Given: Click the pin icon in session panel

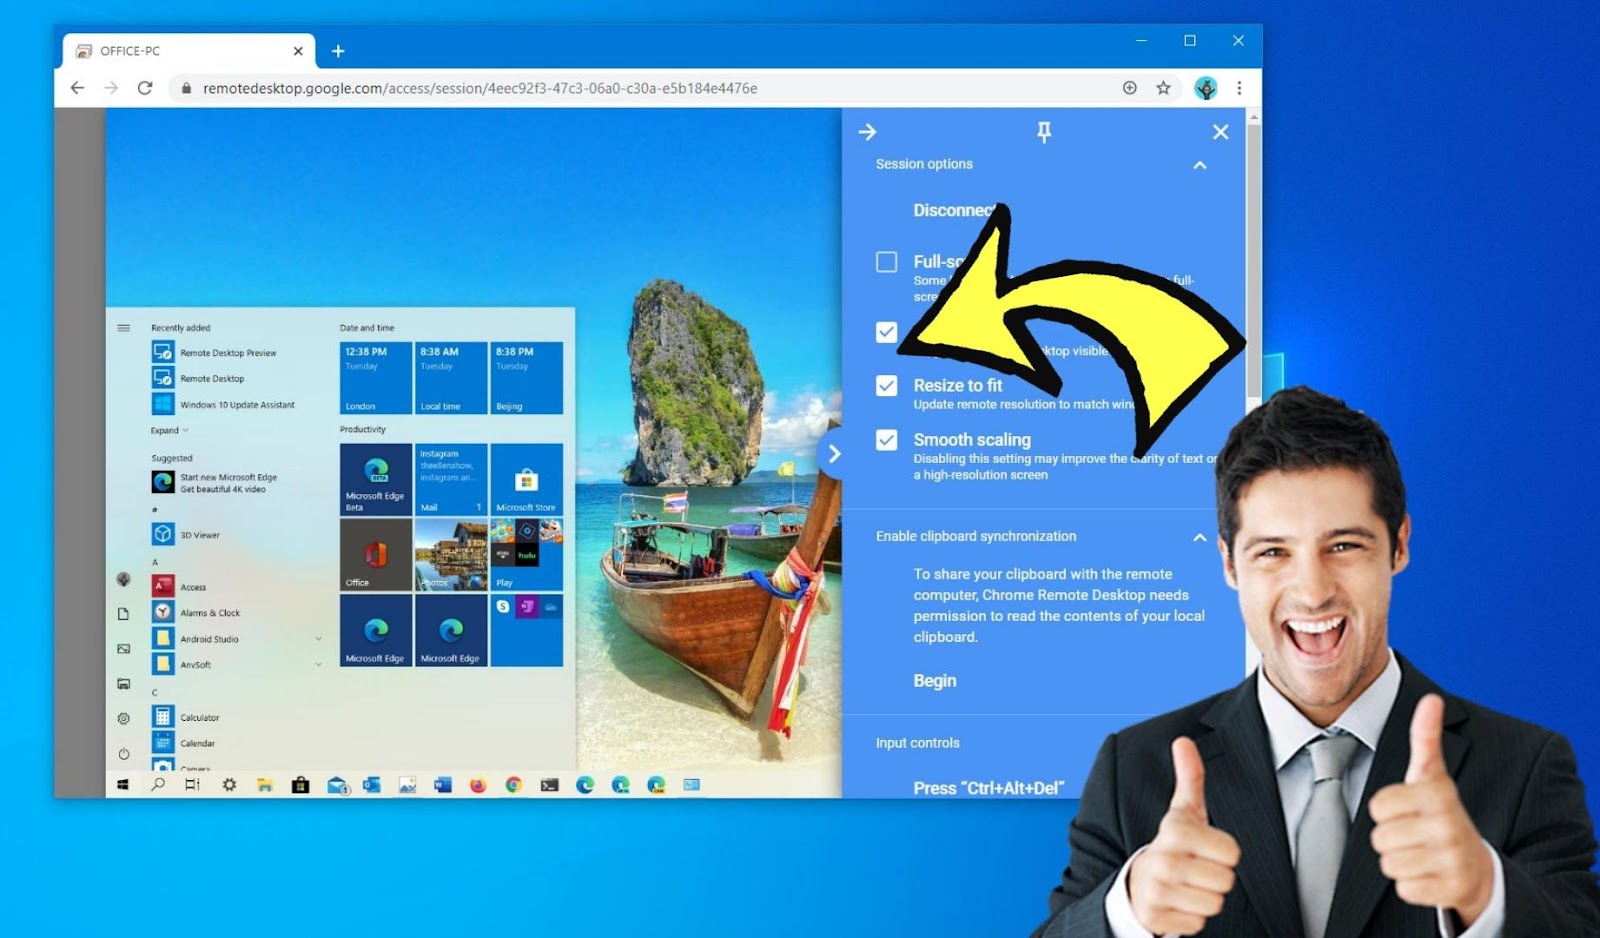Looking at the screenshot, I should (1043, 132).
